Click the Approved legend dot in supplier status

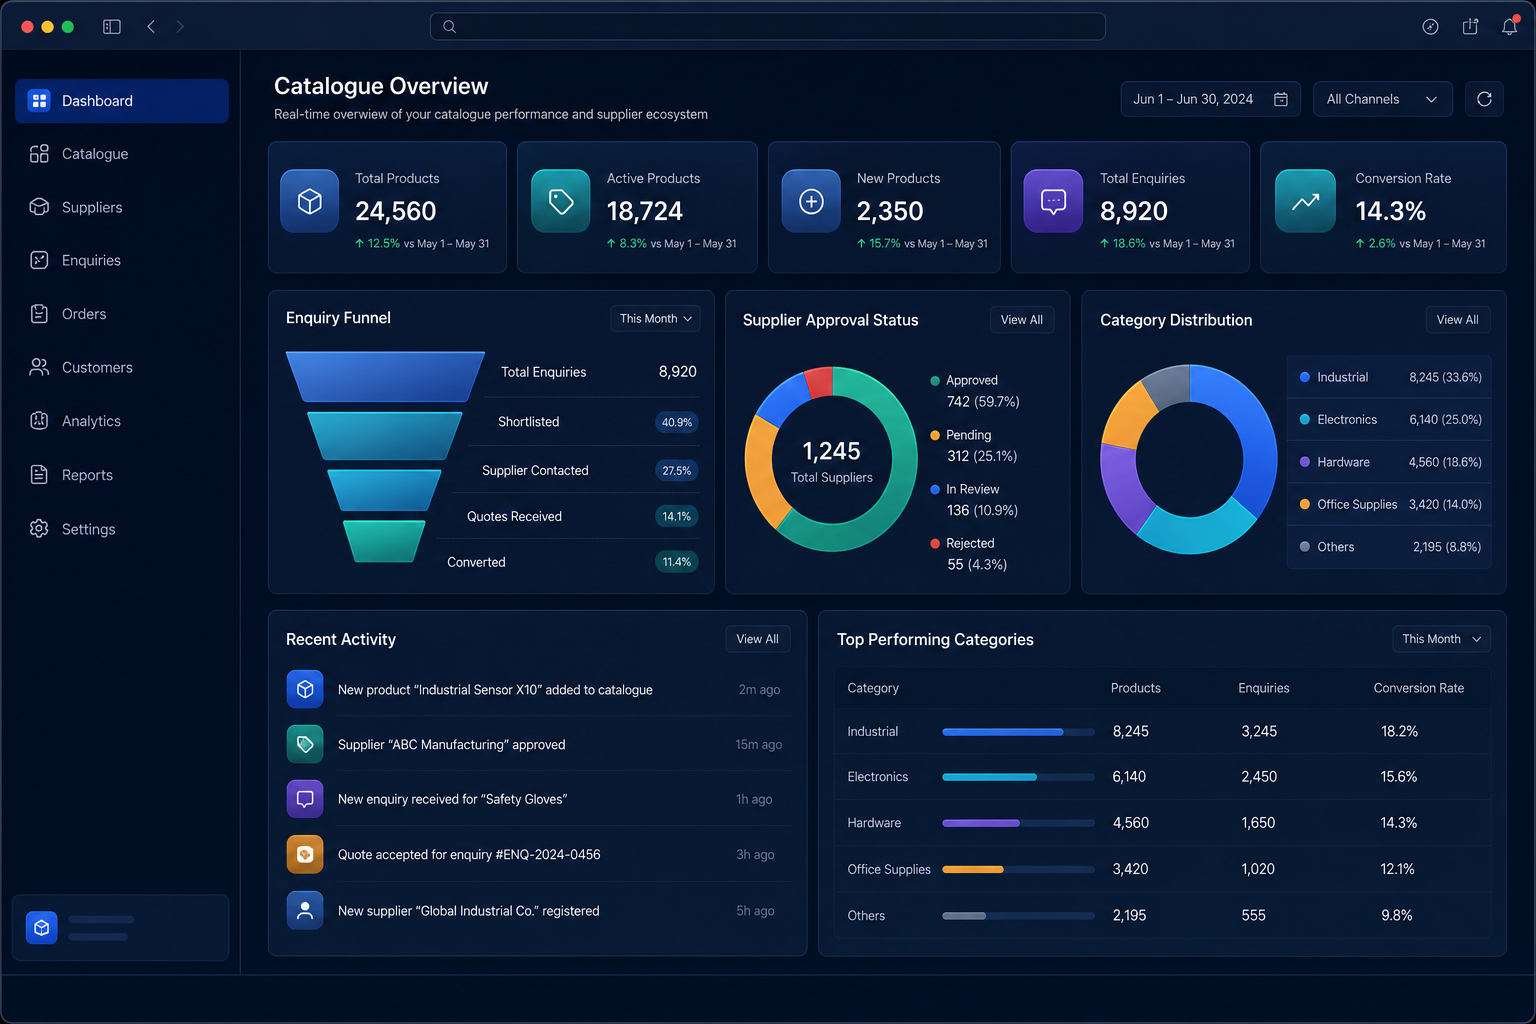(x=935, y=381)
